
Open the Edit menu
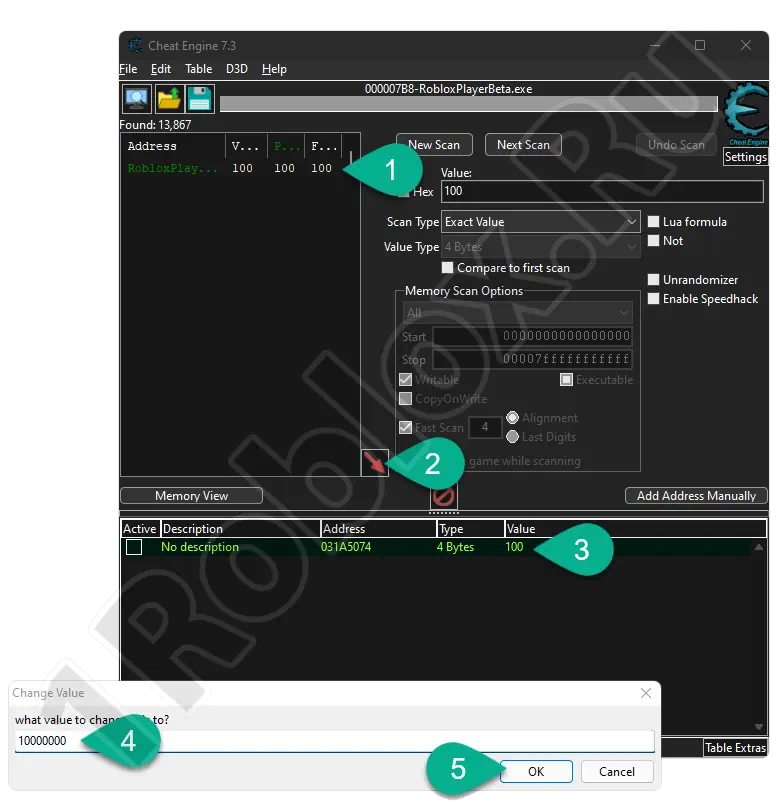[x=161, y=69]
